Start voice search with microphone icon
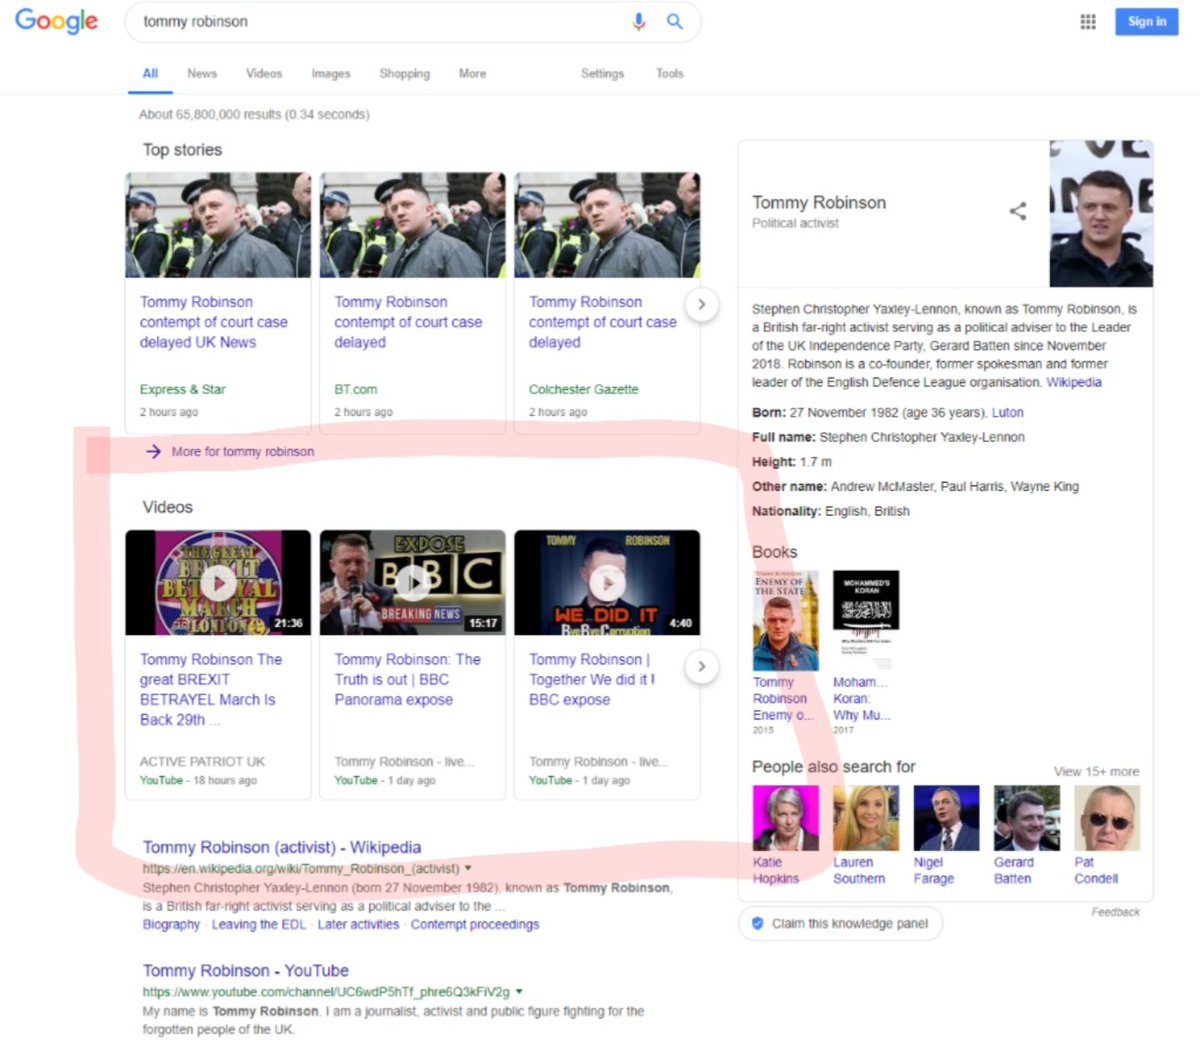This screenshot has width=1200, height=1047. pyautogui.click(x=639, y=22)
